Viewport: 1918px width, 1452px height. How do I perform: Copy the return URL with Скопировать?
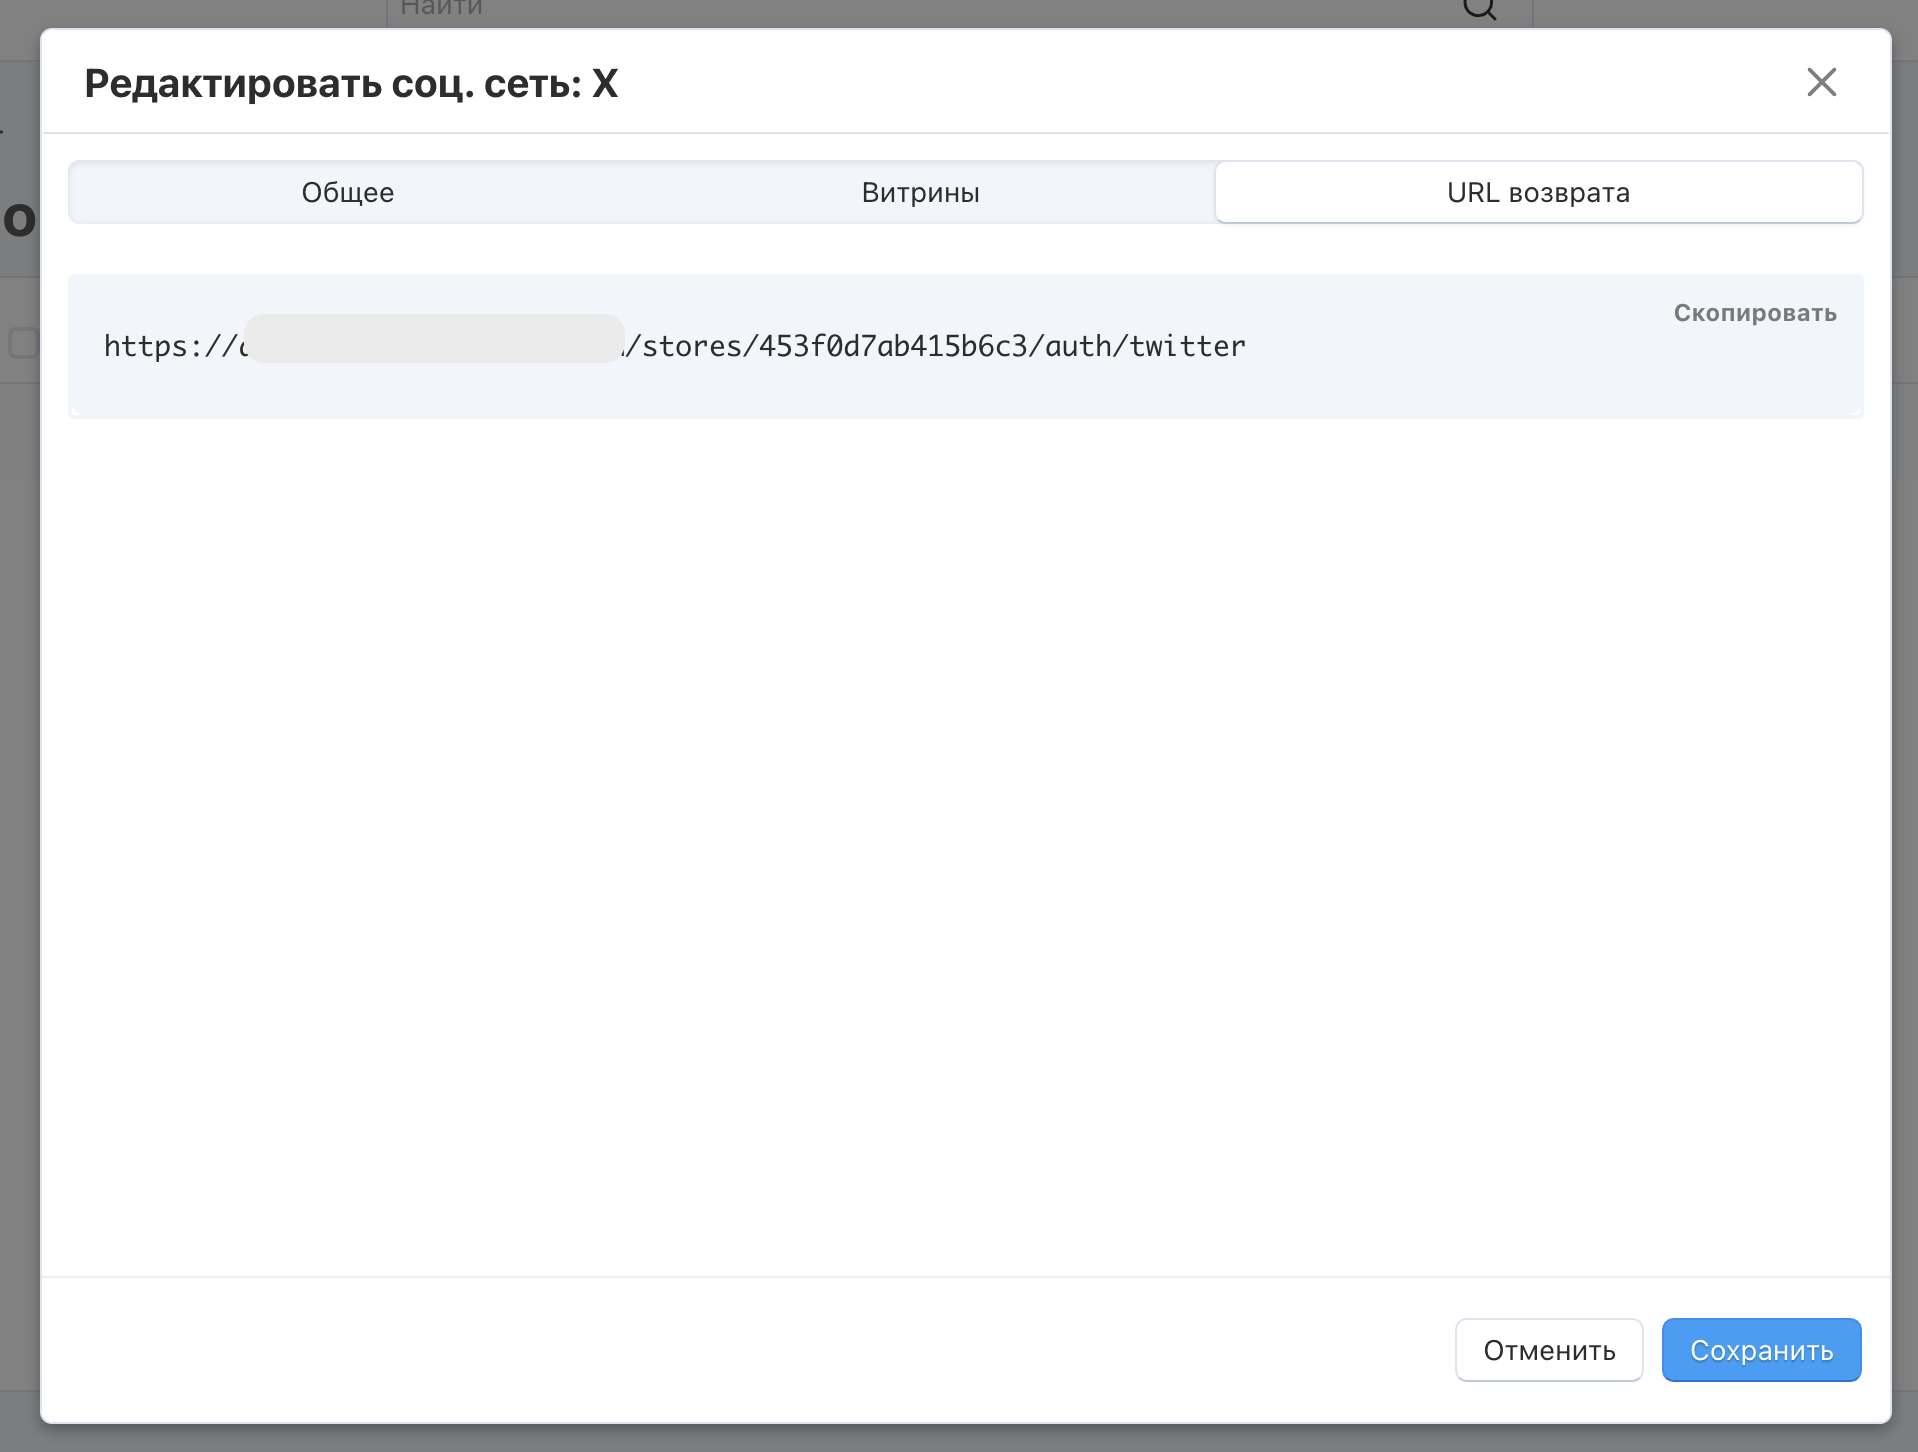point(1754,313)
